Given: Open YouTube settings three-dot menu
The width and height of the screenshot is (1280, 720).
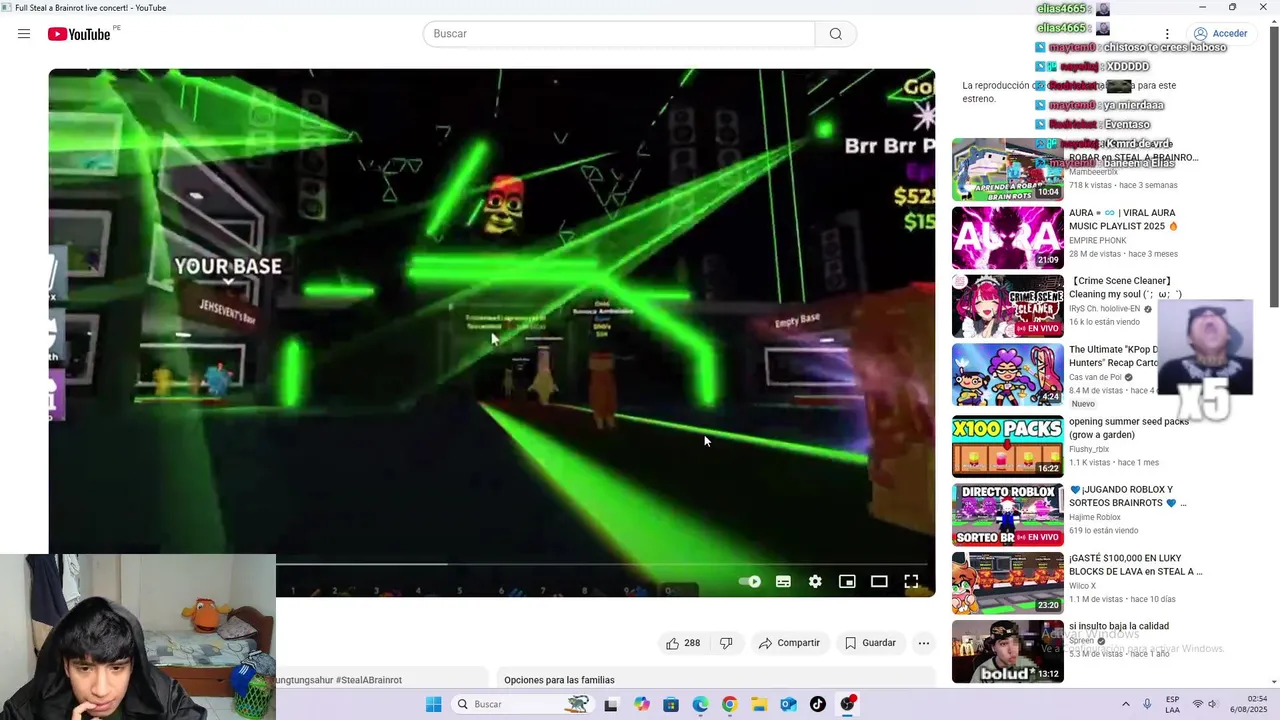Looking at the screenshot, I should (x=1167, y=34).
